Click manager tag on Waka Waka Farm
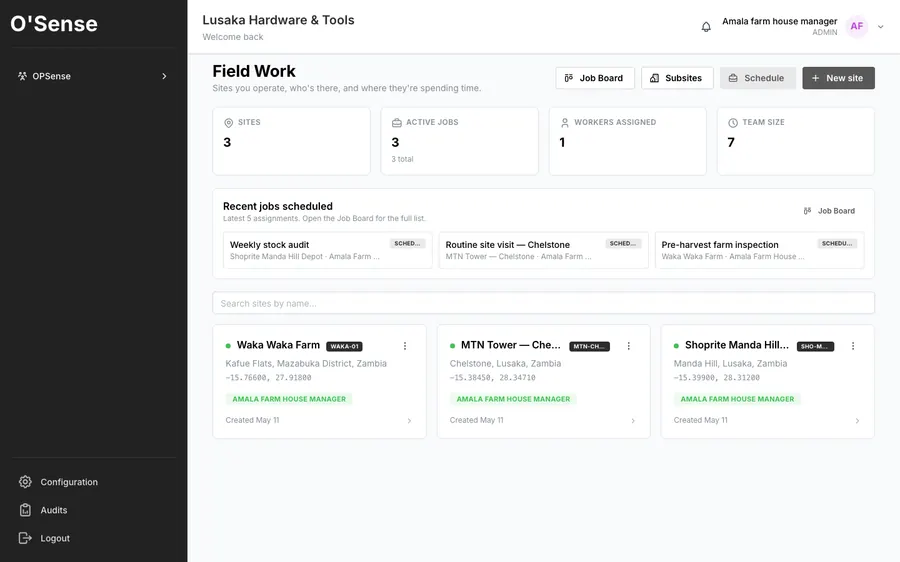900x562 pixels. (x=289, y=399)
